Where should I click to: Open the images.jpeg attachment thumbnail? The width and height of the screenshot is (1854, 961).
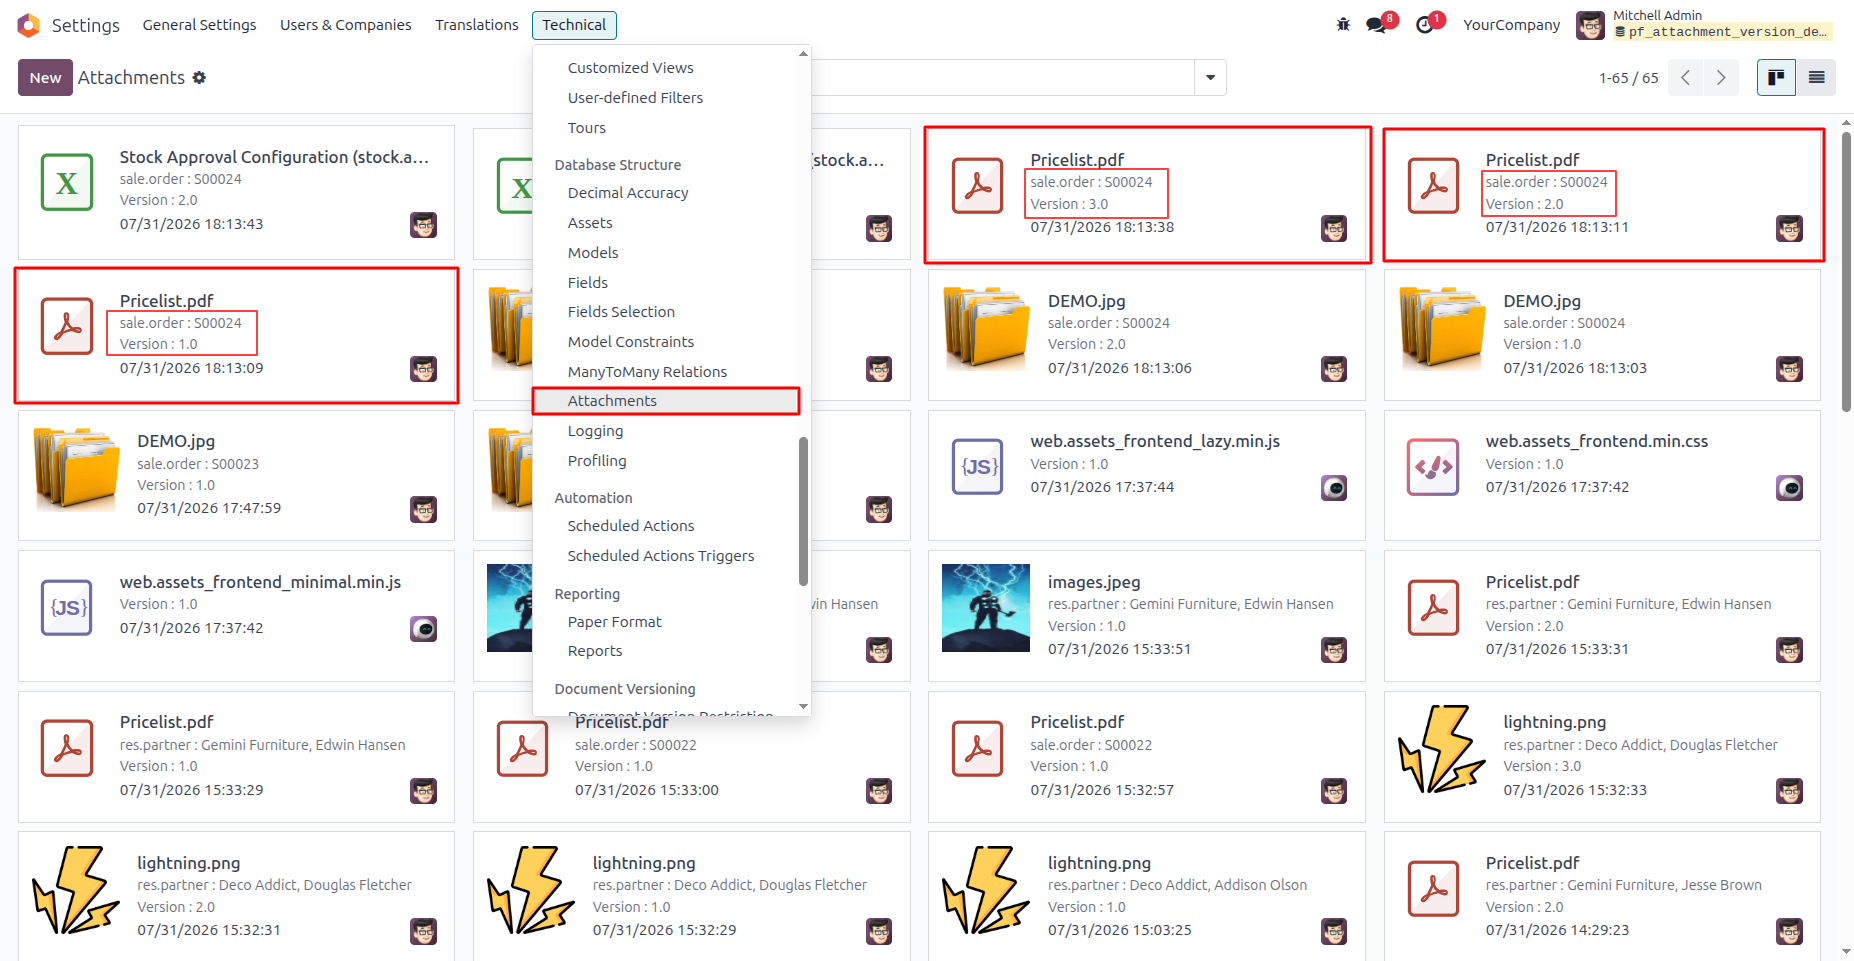[x=986, y=608]
